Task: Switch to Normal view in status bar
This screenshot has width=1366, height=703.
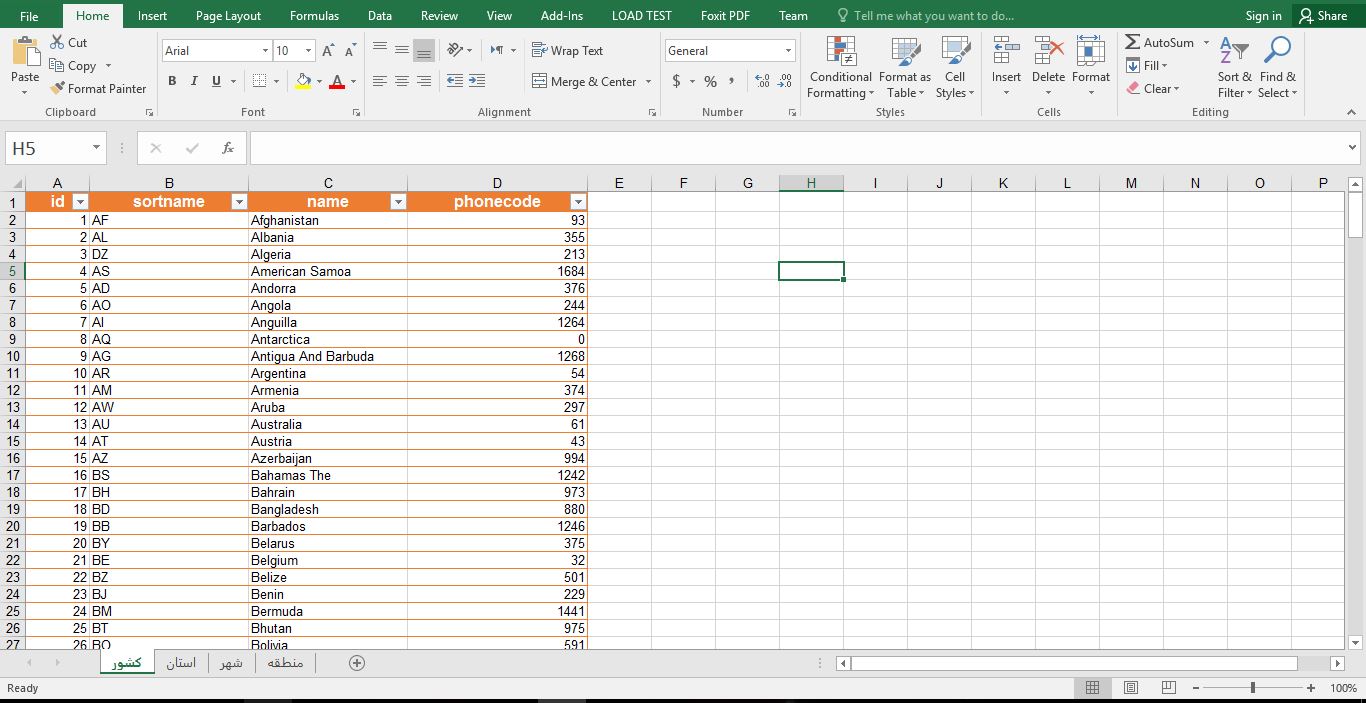Action: 1093,688
